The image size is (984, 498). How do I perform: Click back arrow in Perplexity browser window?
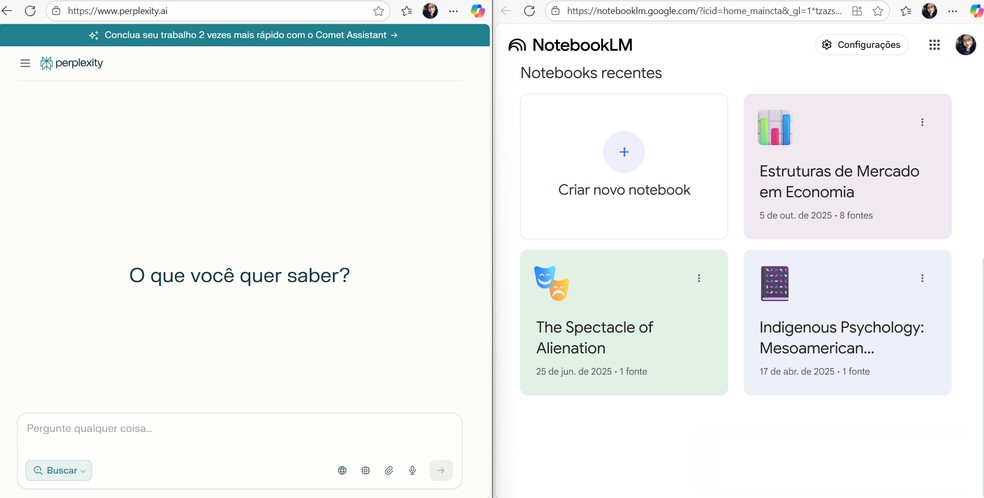point(6,11)
